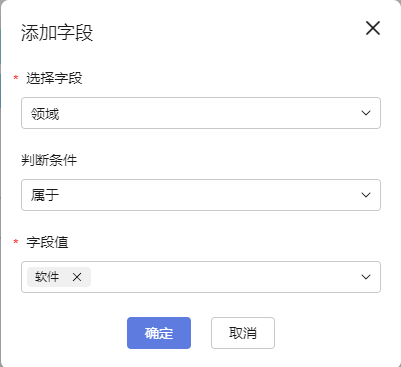Viewport: 401px width, 367px height.
Task: Open the 属于 condition dropdown chevron
Action: tap(366, 195)
